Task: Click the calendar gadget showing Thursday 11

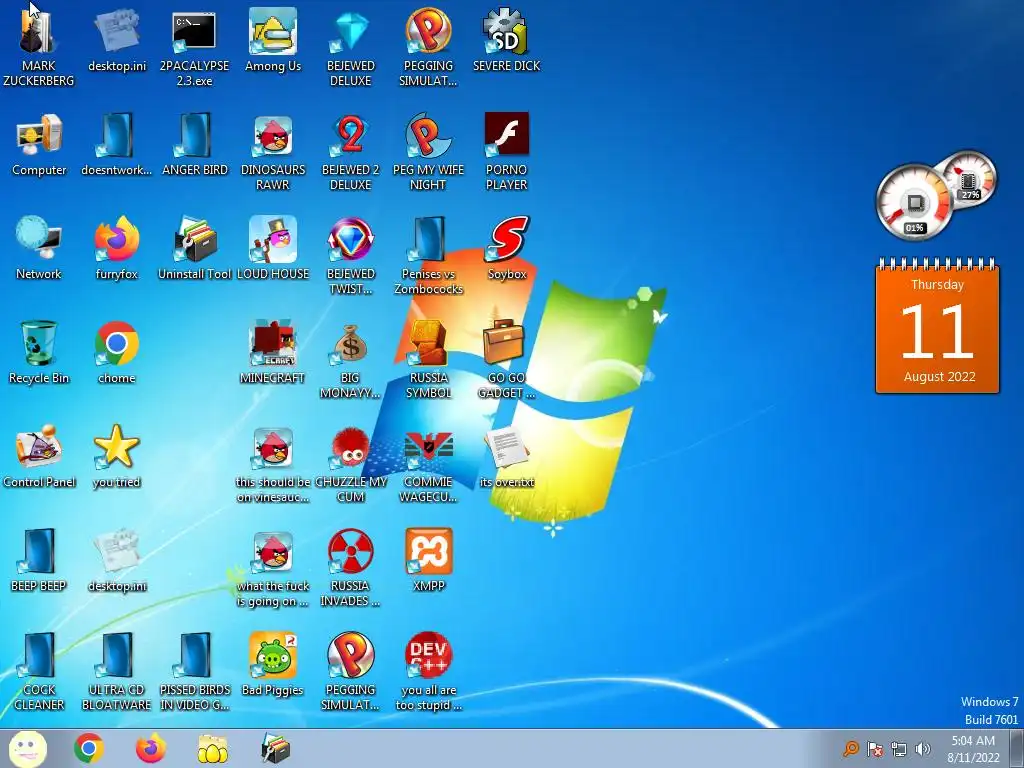Action: 938,327
